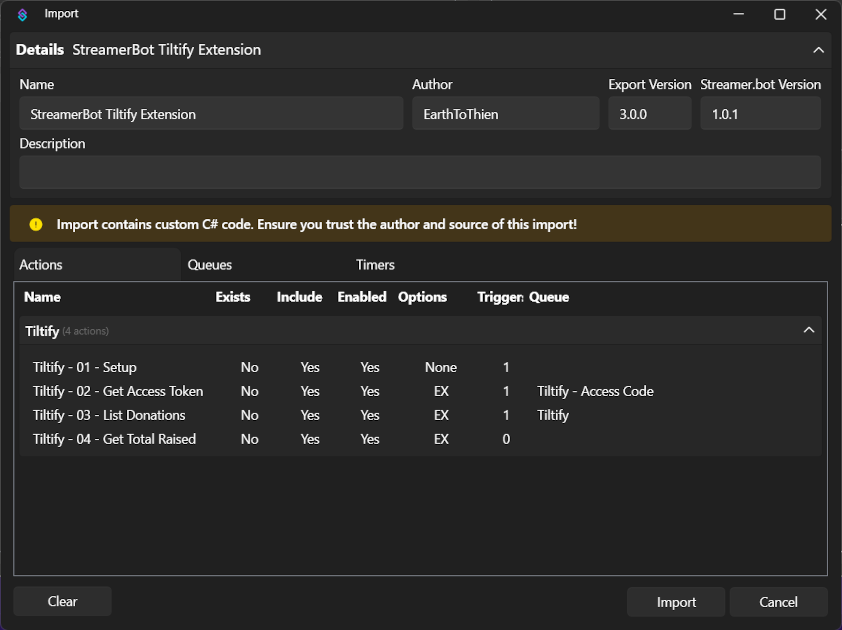Click the Import button
Viewport: 842px width, 630px height.
[x=676, y=602]
